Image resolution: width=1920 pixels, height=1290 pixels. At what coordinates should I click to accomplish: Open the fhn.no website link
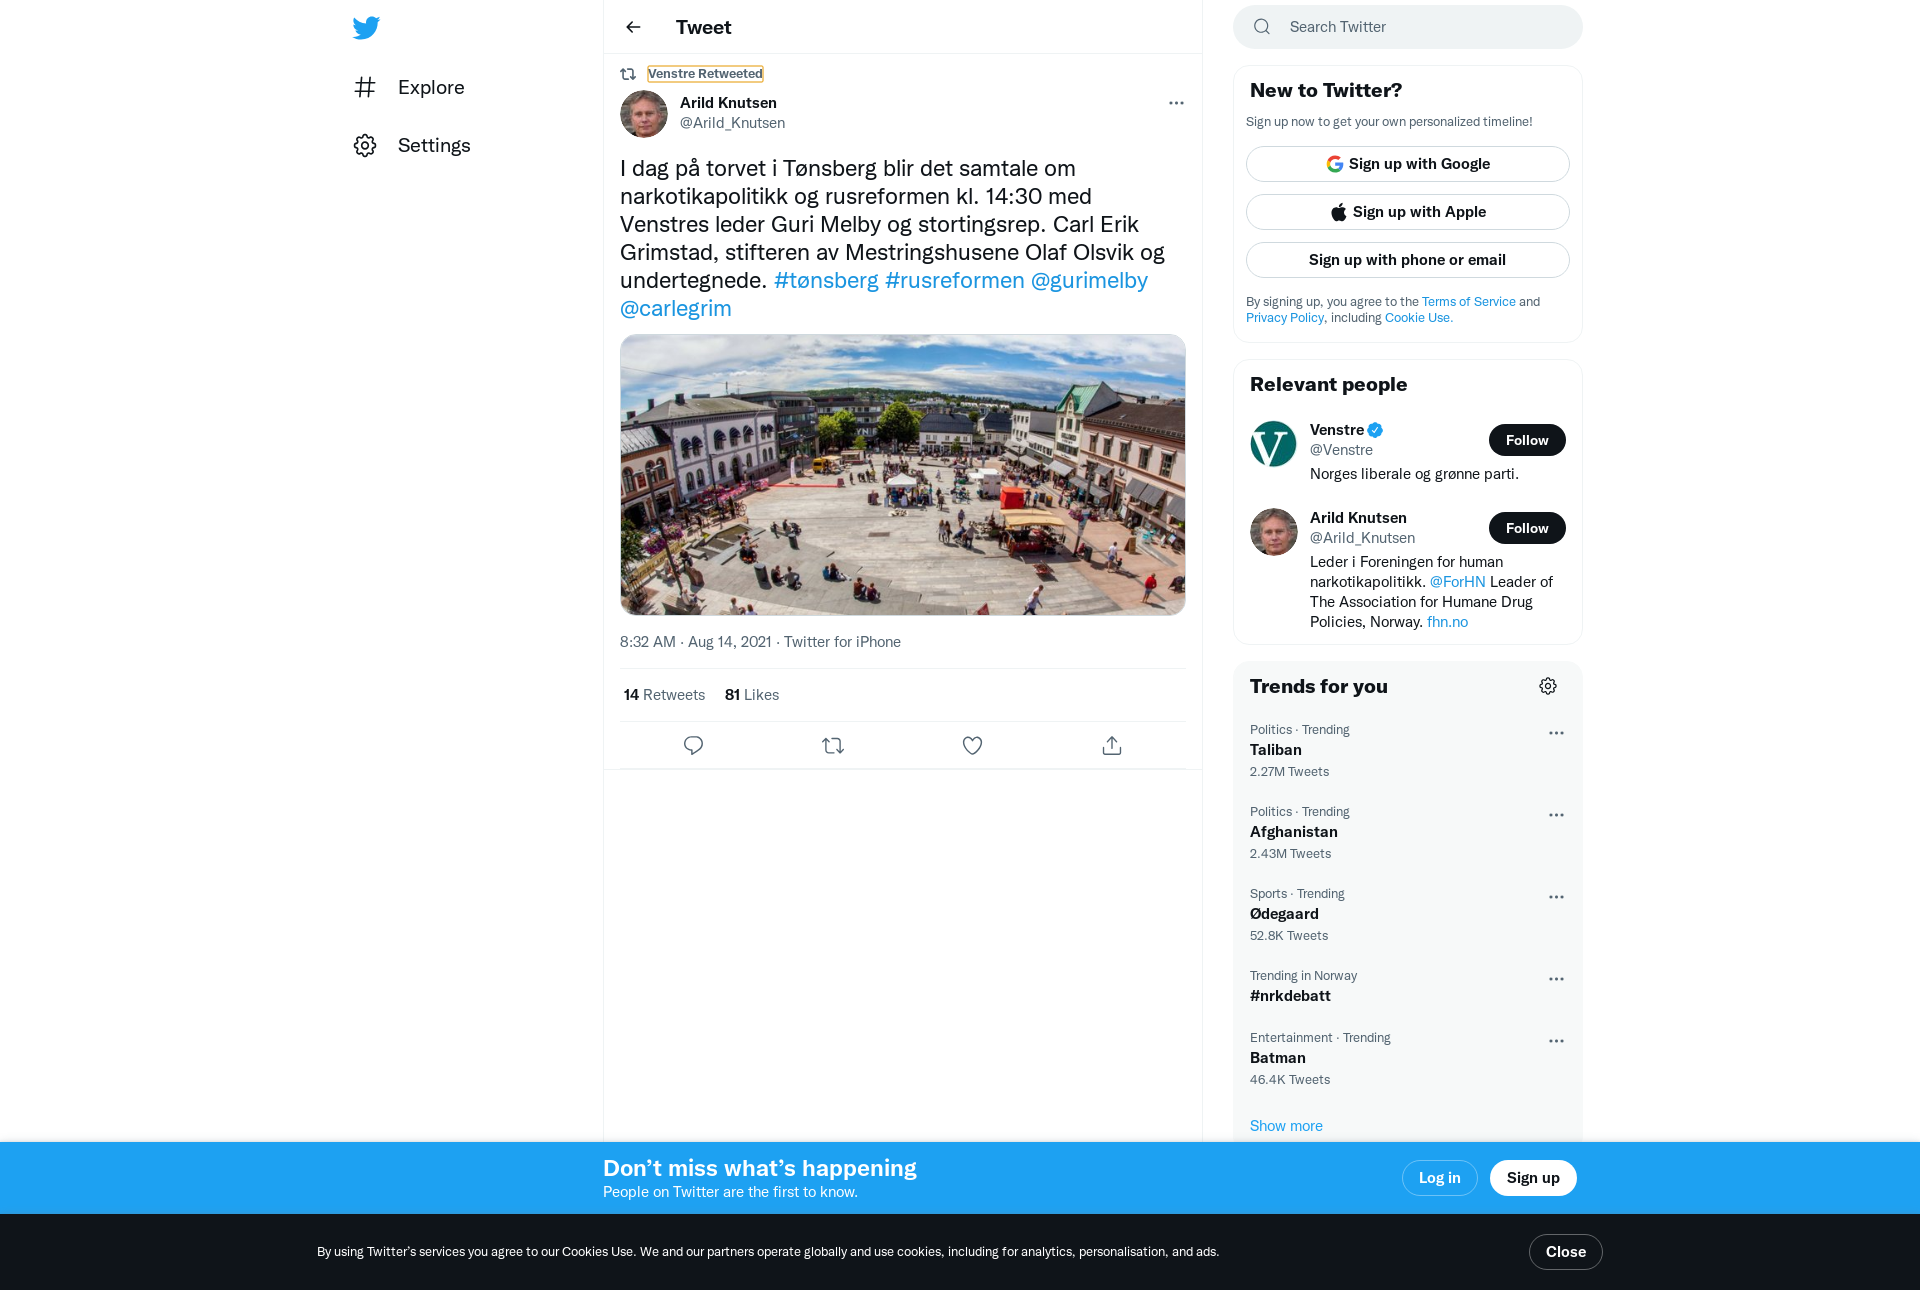pyautogui.click(x=1447, y=622)
